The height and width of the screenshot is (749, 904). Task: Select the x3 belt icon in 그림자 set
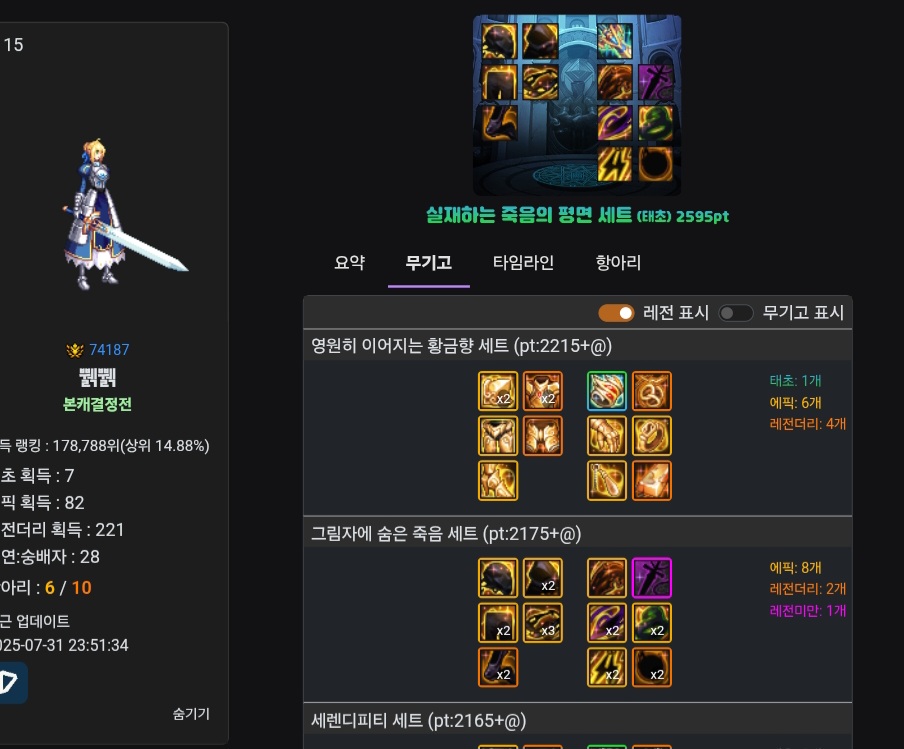pos(543,623)
